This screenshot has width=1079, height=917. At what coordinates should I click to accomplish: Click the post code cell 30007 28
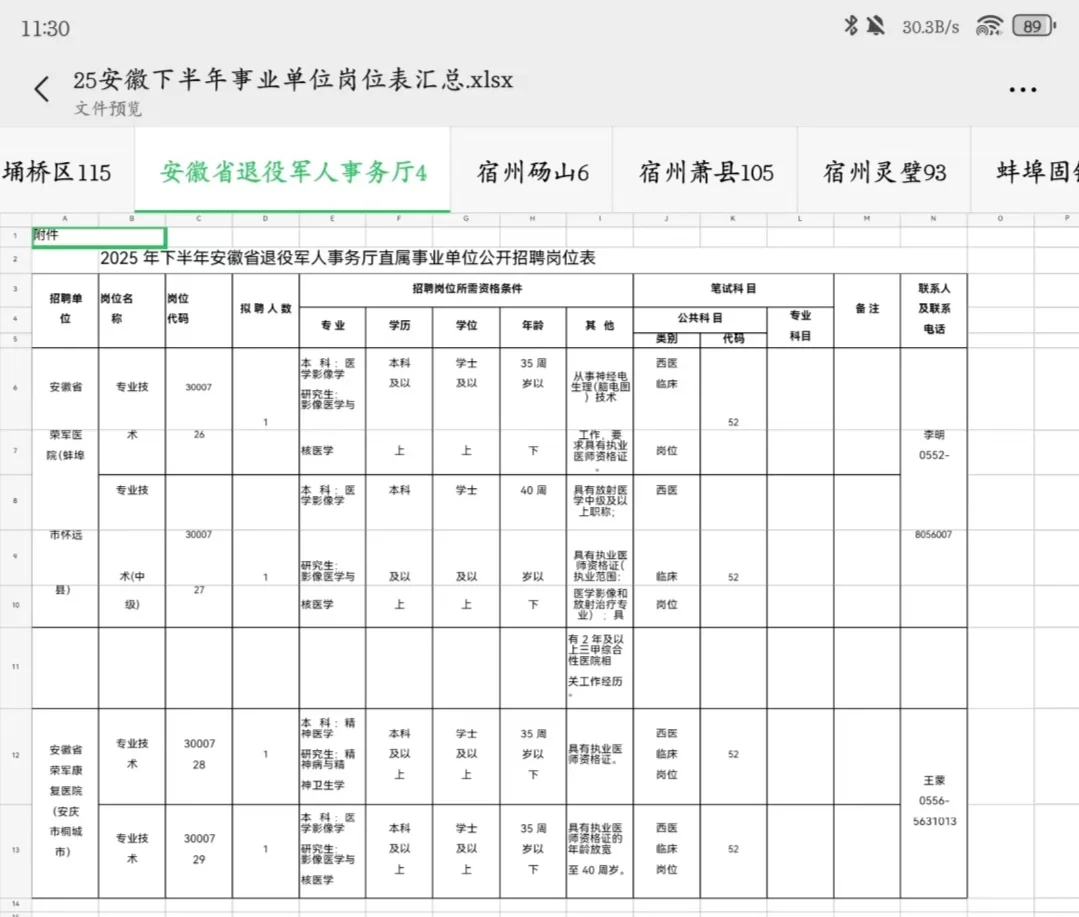click(199, 755)
